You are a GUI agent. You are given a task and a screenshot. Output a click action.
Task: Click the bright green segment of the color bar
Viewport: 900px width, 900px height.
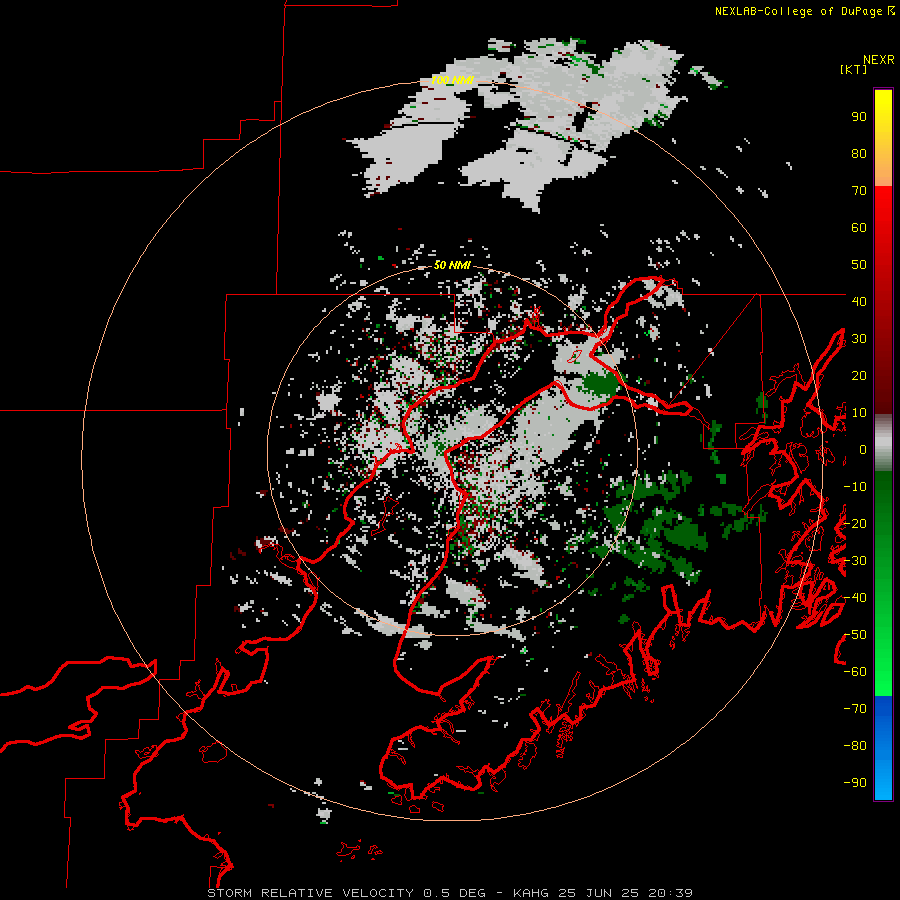883,660
